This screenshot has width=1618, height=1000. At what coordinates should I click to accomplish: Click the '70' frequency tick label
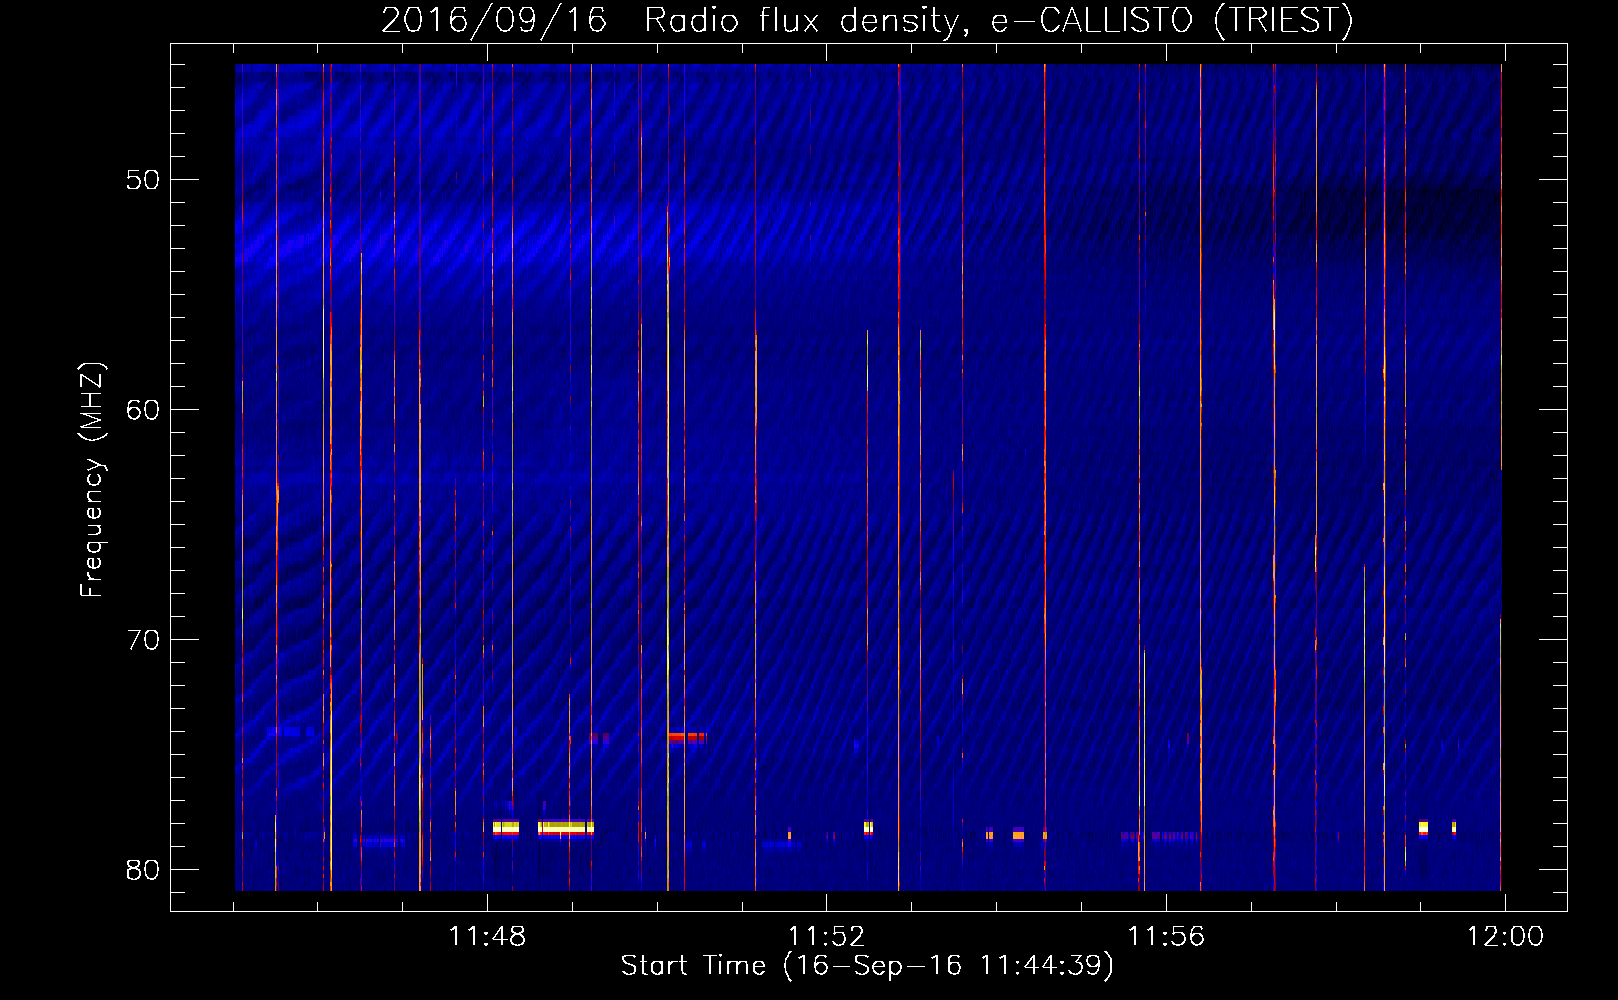pyautogui.click(x=143, y=640)
